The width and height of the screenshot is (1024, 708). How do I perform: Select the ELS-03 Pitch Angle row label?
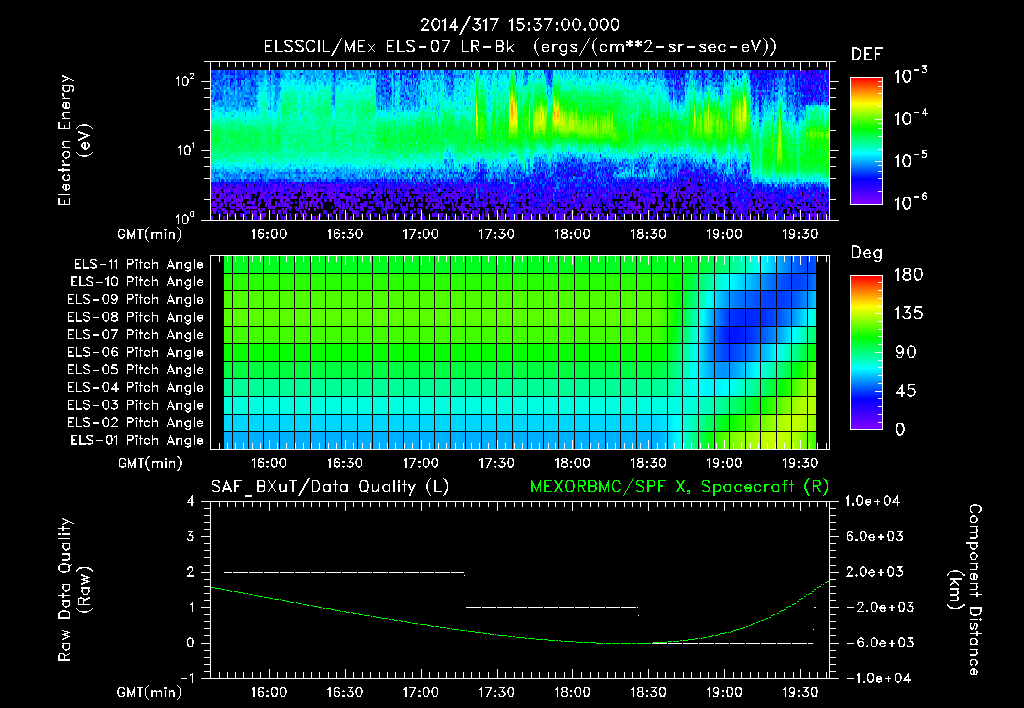[136, 405]
